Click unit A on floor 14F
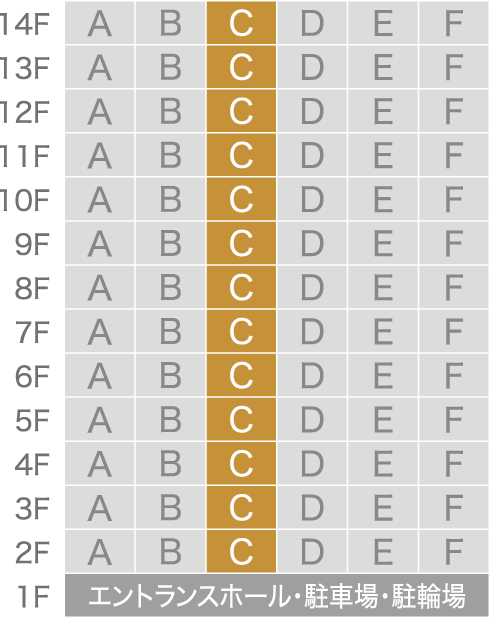490x618 pixels. [x=100, y=22]
